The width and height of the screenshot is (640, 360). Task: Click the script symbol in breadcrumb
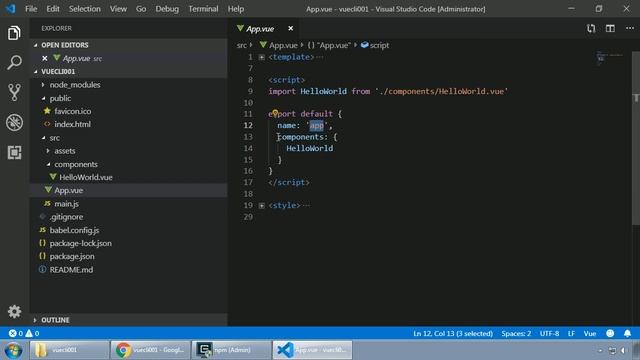click(x=375, y=45)
